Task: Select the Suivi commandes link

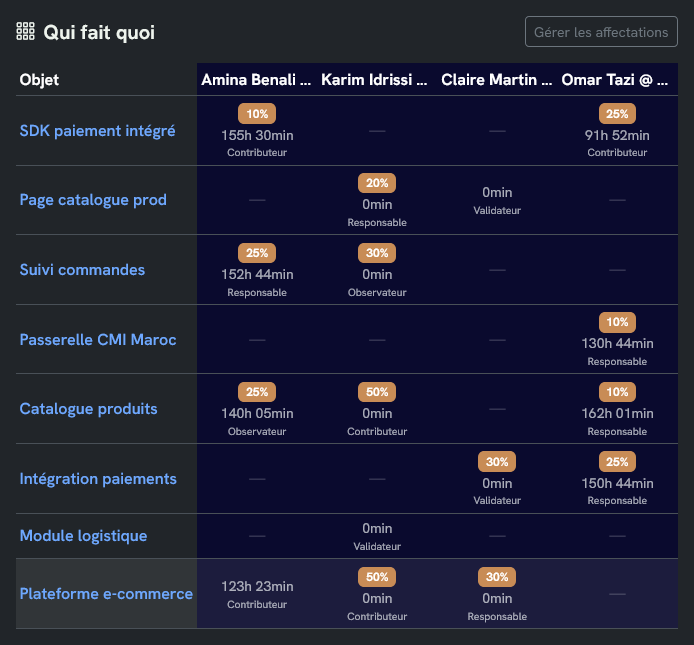Action: point(82,270)
